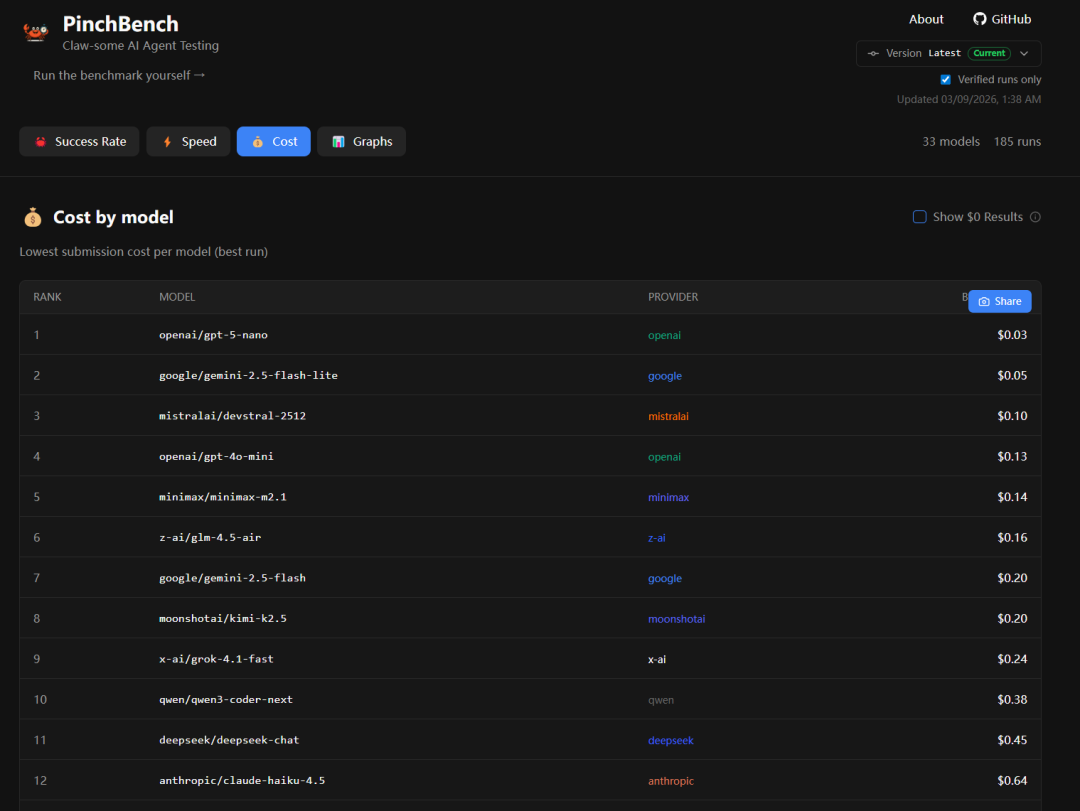The height and width of the screenshot is (811, 1080).
Task: Click the PinchBench title
Action: [121, 24]
